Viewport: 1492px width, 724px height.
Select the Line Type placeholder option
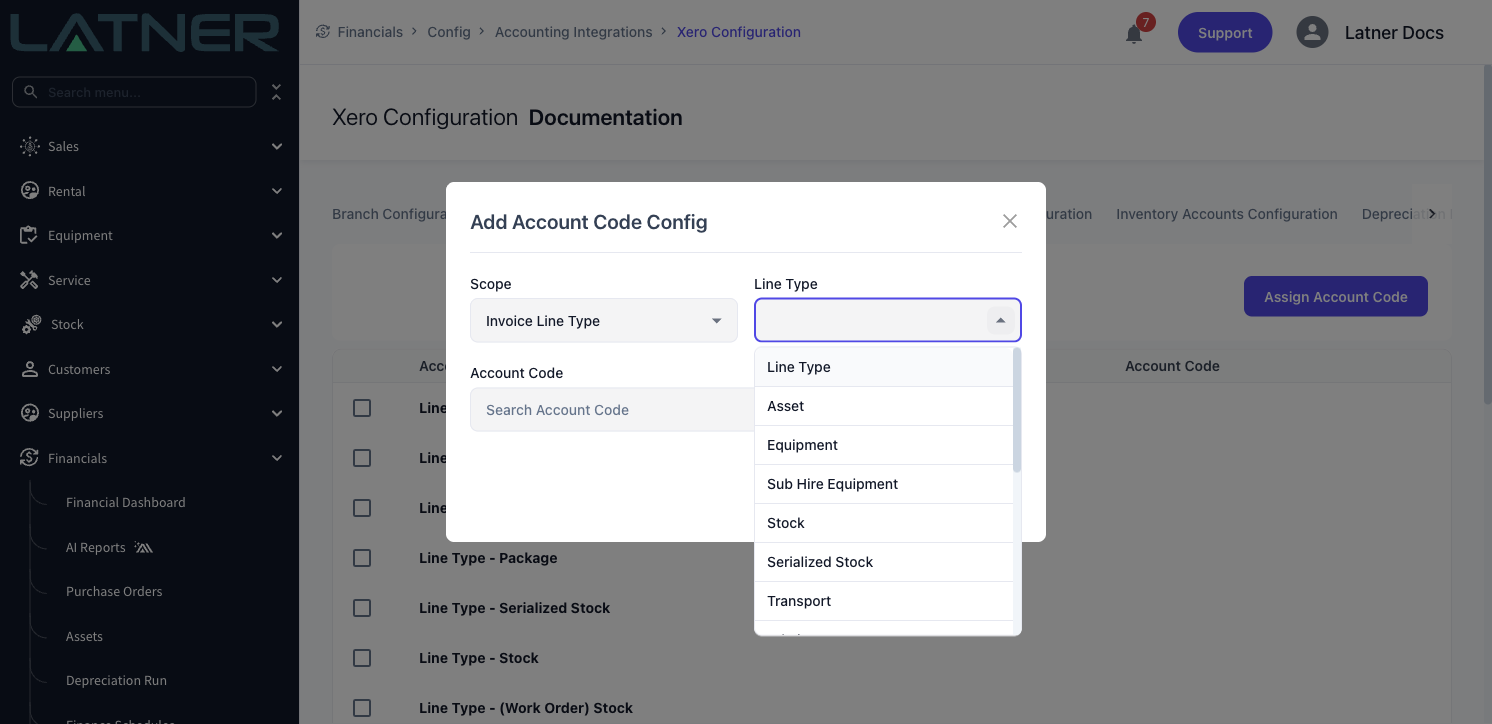884,367
